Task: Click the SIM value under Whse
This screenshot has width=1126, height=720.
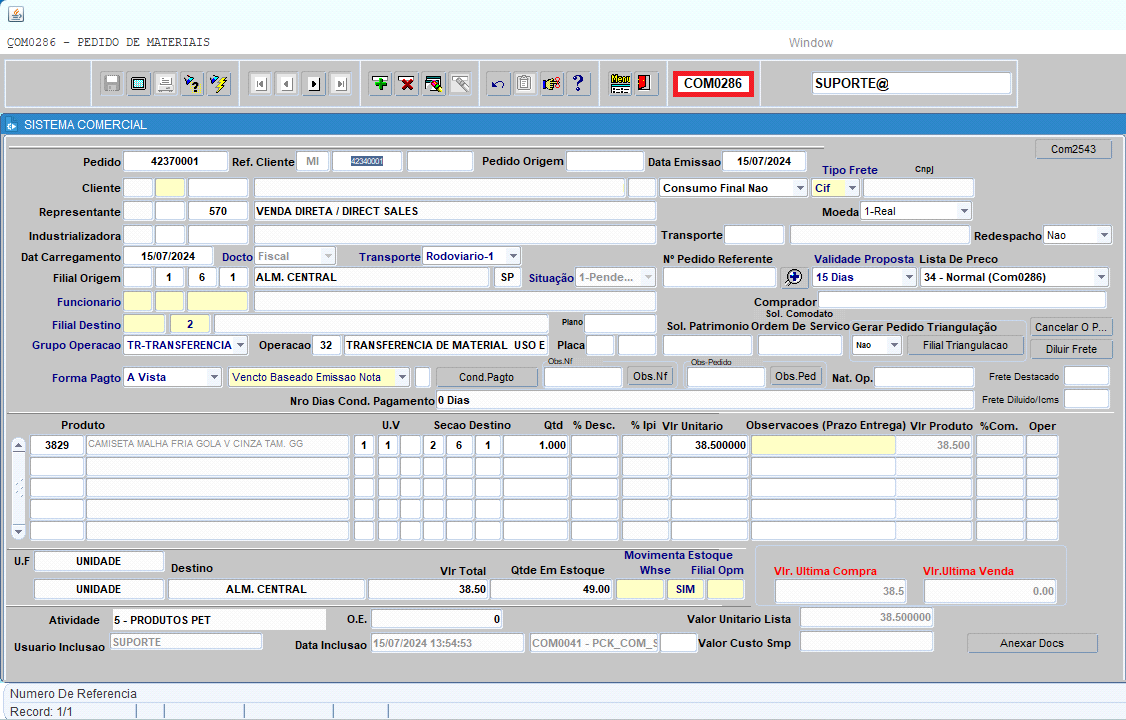Action: [686, 589]
